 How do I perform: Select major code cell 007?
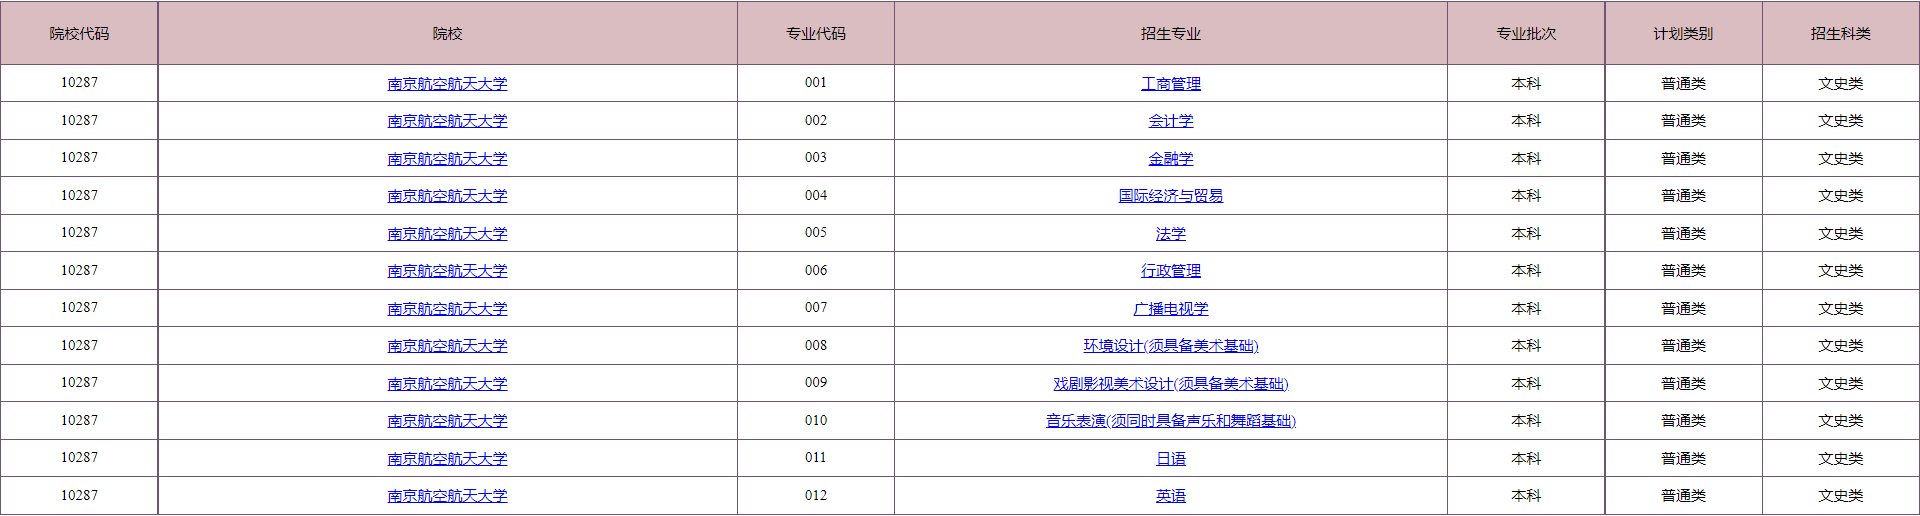(816, 308)
